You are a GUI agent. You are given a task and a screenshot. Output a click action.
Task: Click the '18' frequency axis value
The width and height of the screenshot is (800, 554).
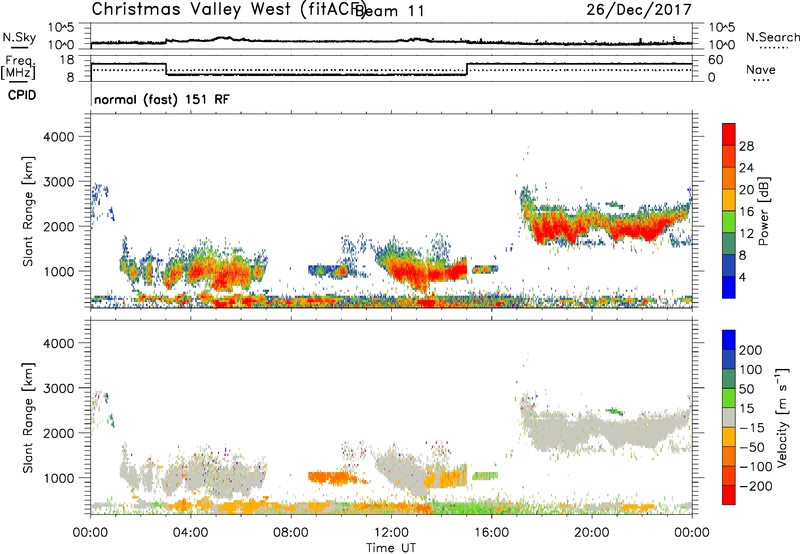pos(67,60)
